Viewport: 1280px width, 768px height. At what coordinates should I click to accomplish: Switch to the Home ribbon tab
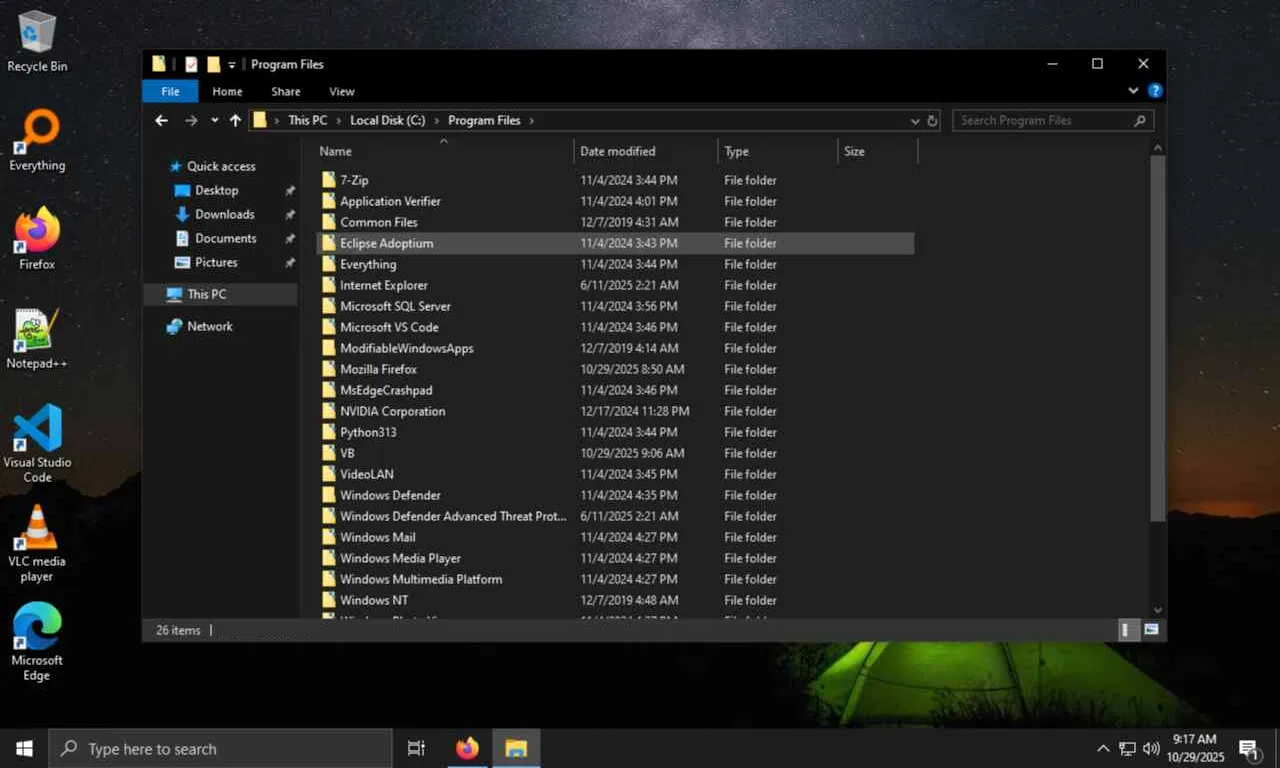click(227, 91)
